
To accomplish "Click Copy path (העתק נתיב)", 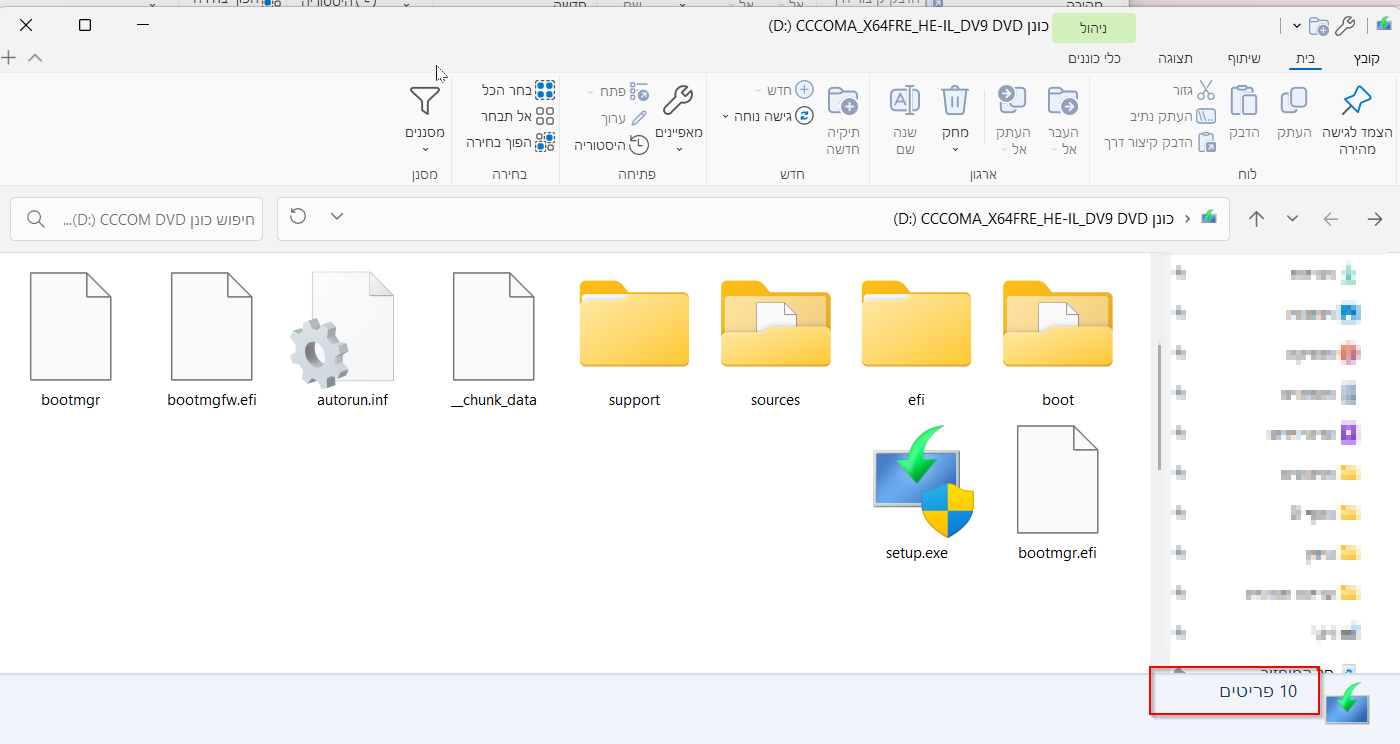I will [1174, 117].
